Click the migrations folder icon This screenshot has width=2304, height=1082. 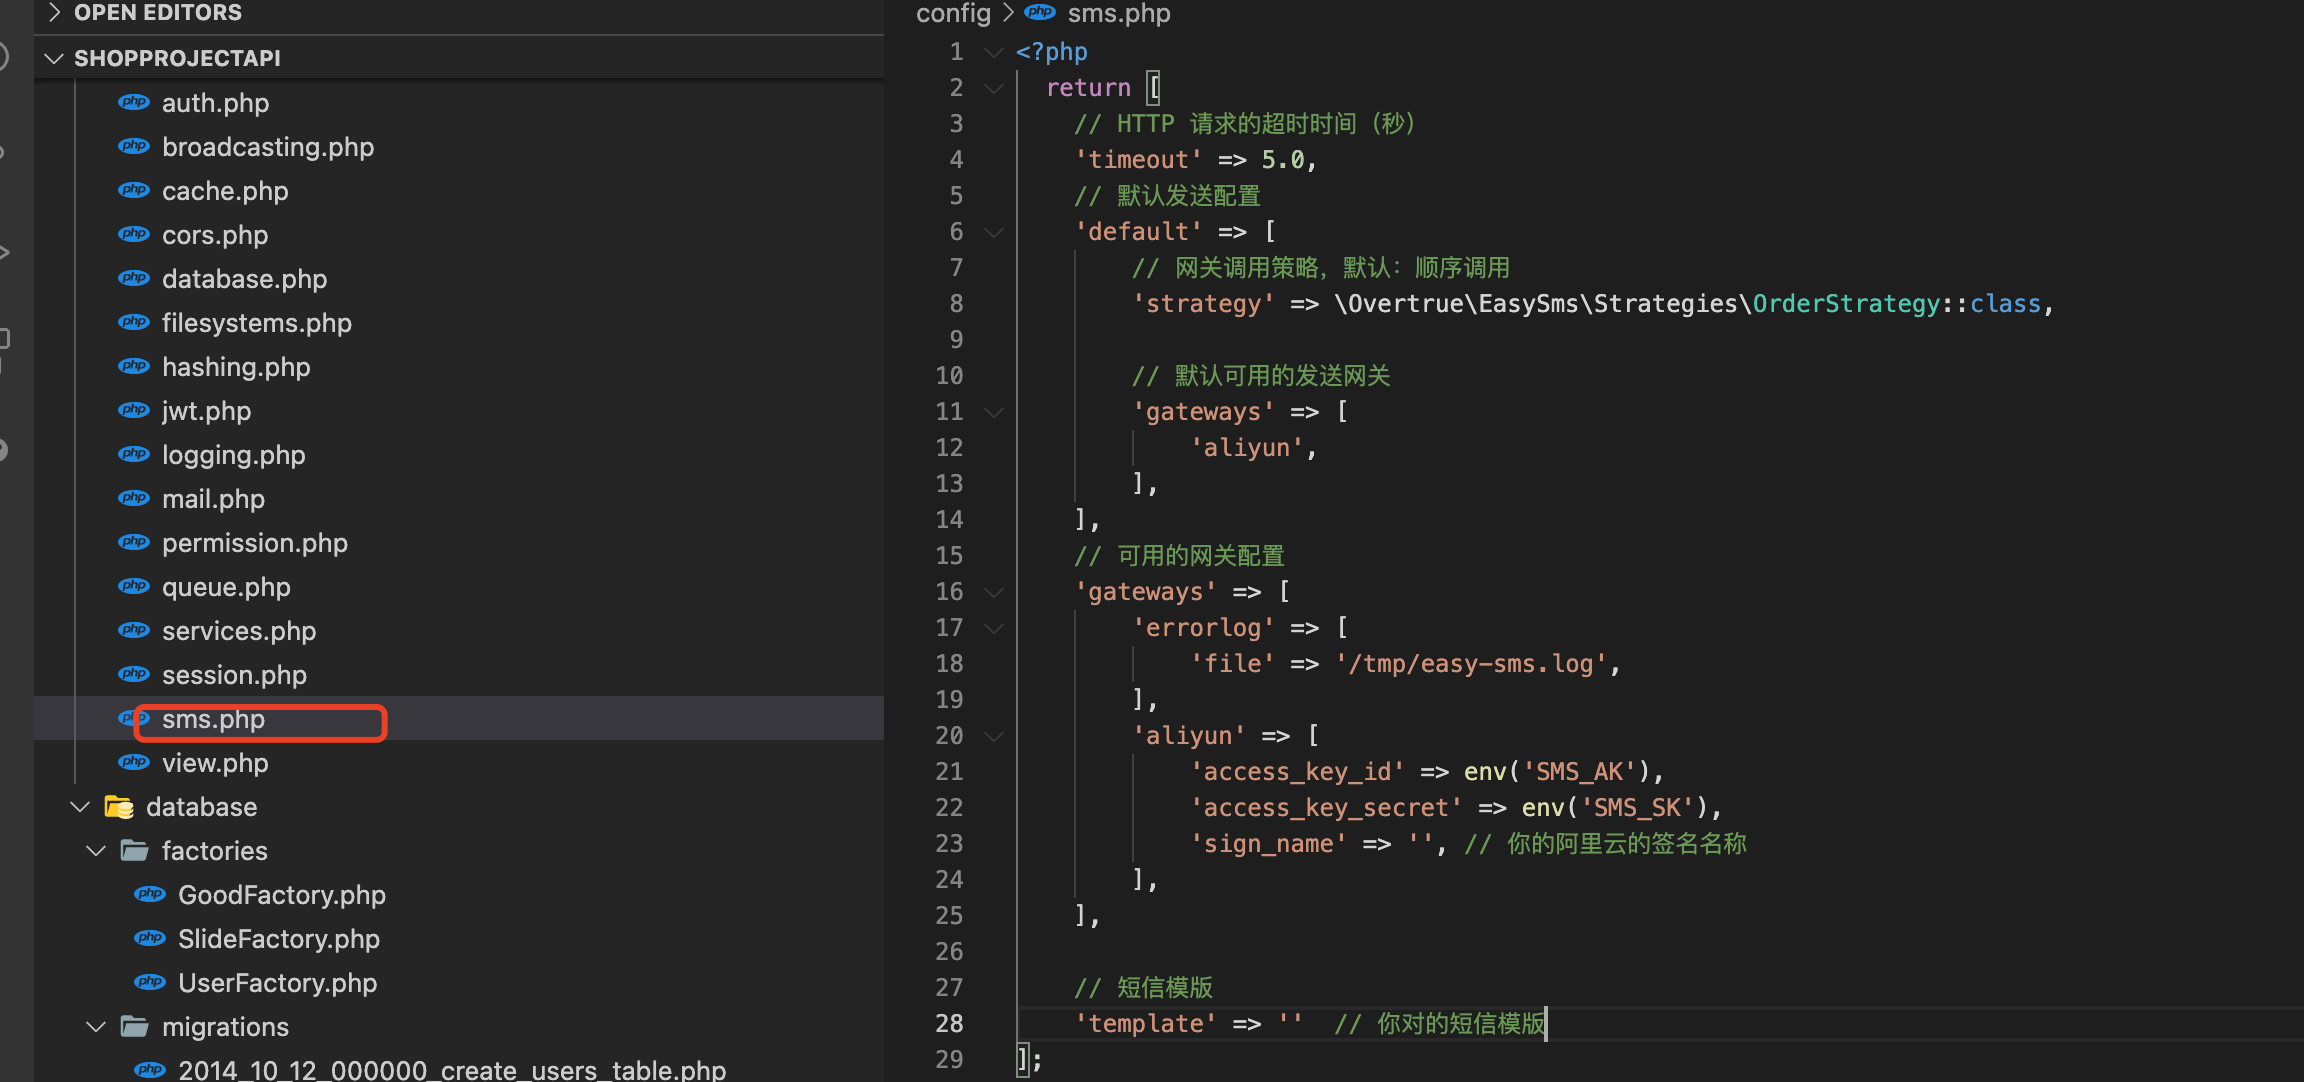[135, 1026]
